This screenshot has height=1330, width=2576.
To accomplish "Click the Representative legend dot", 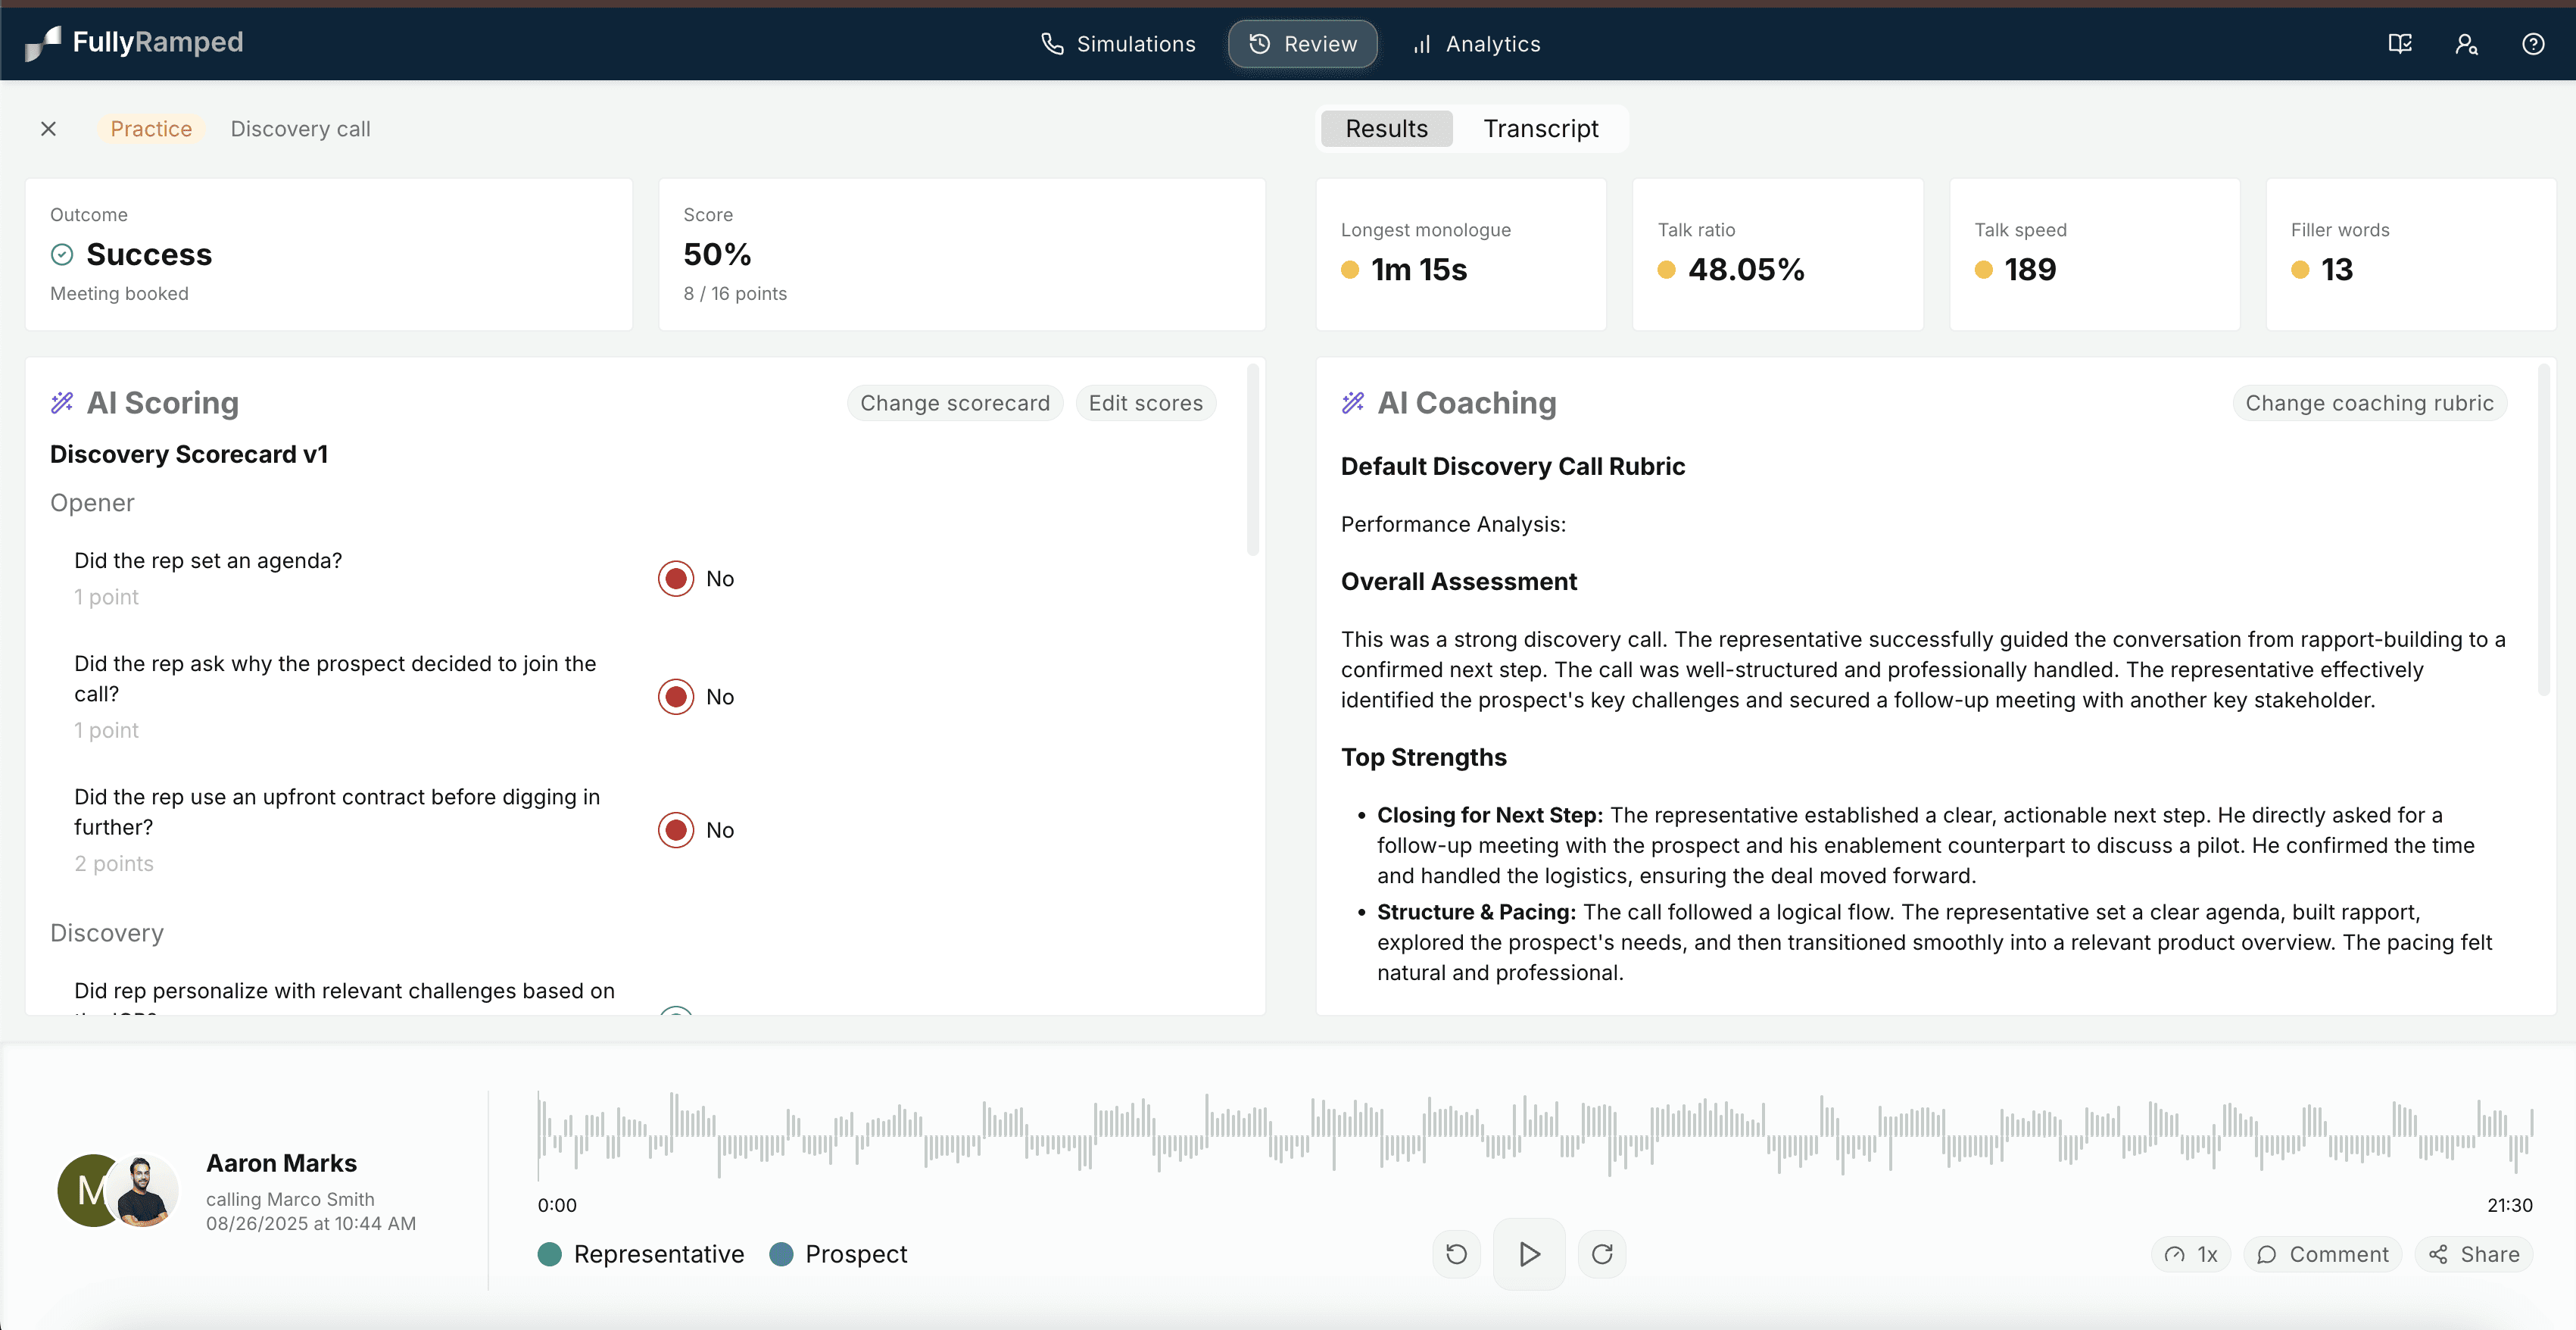I will 549,1254.
